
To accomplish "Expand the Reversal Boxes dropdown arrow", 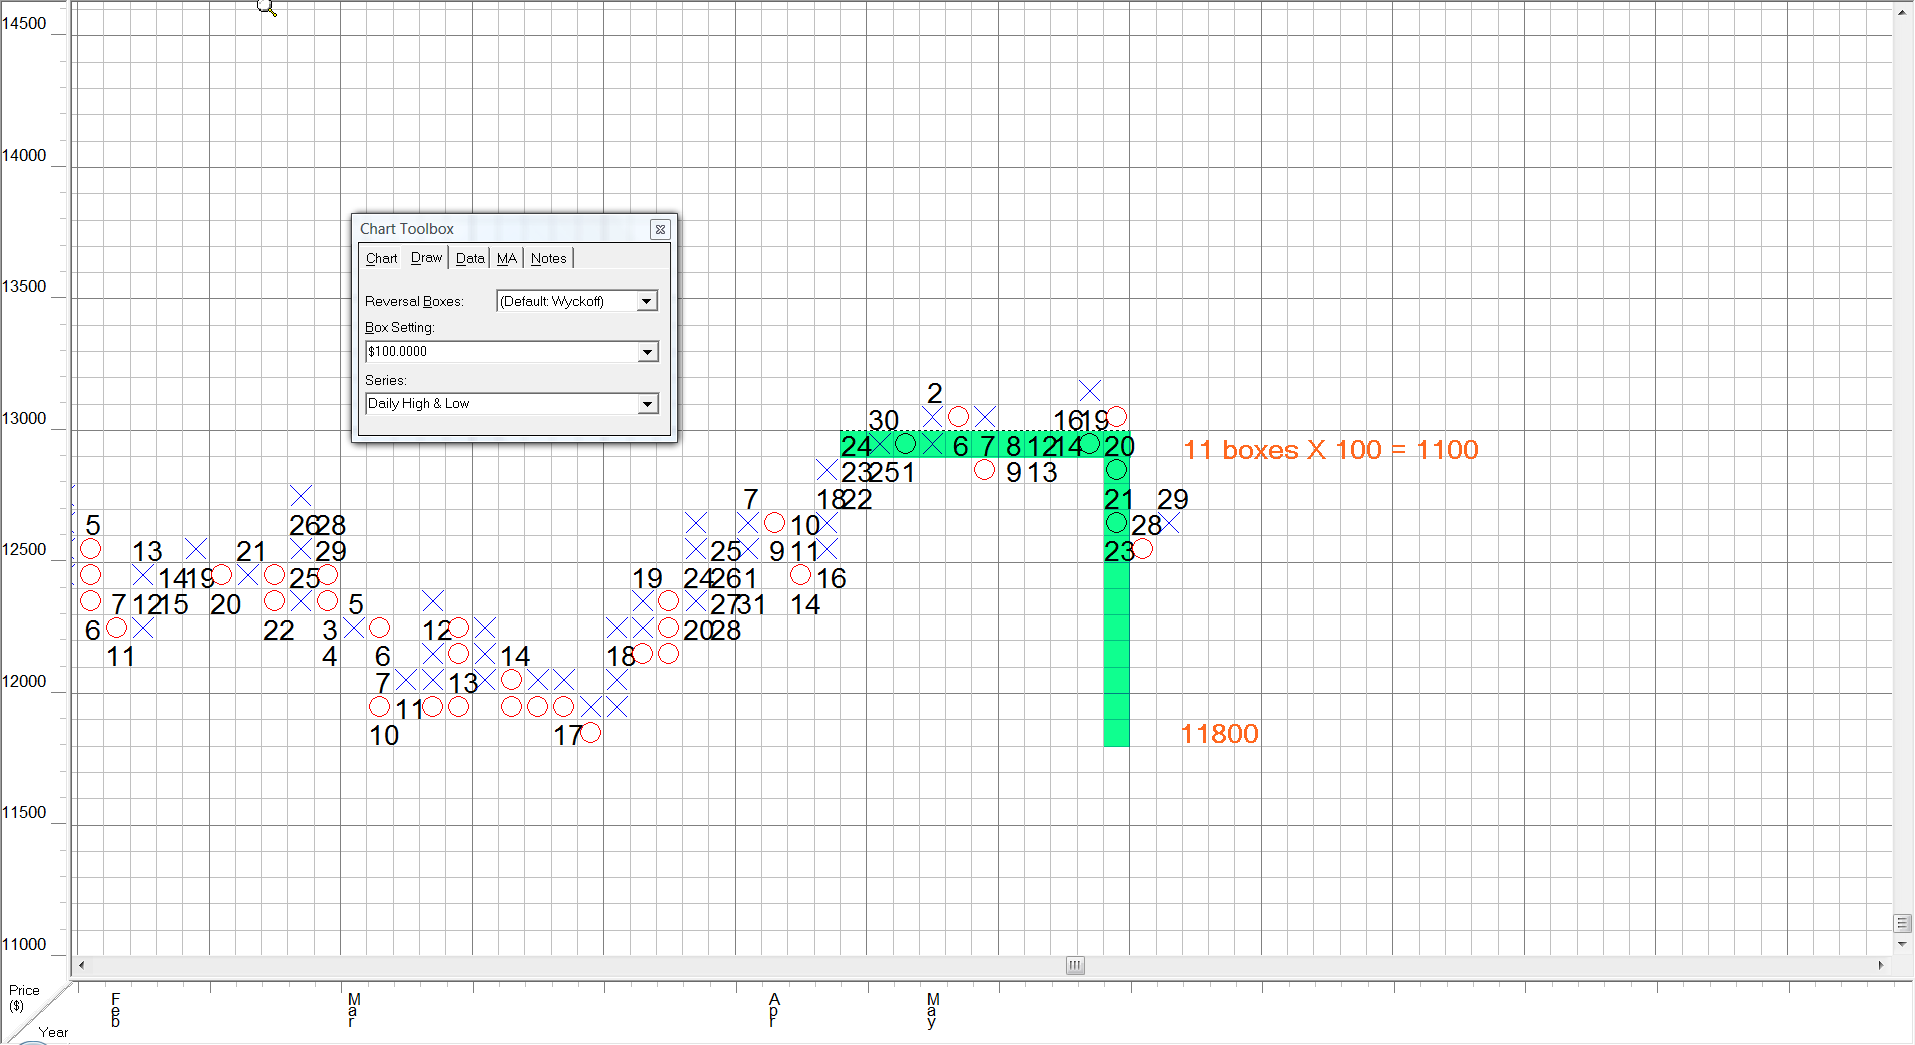I will point(647,301).
